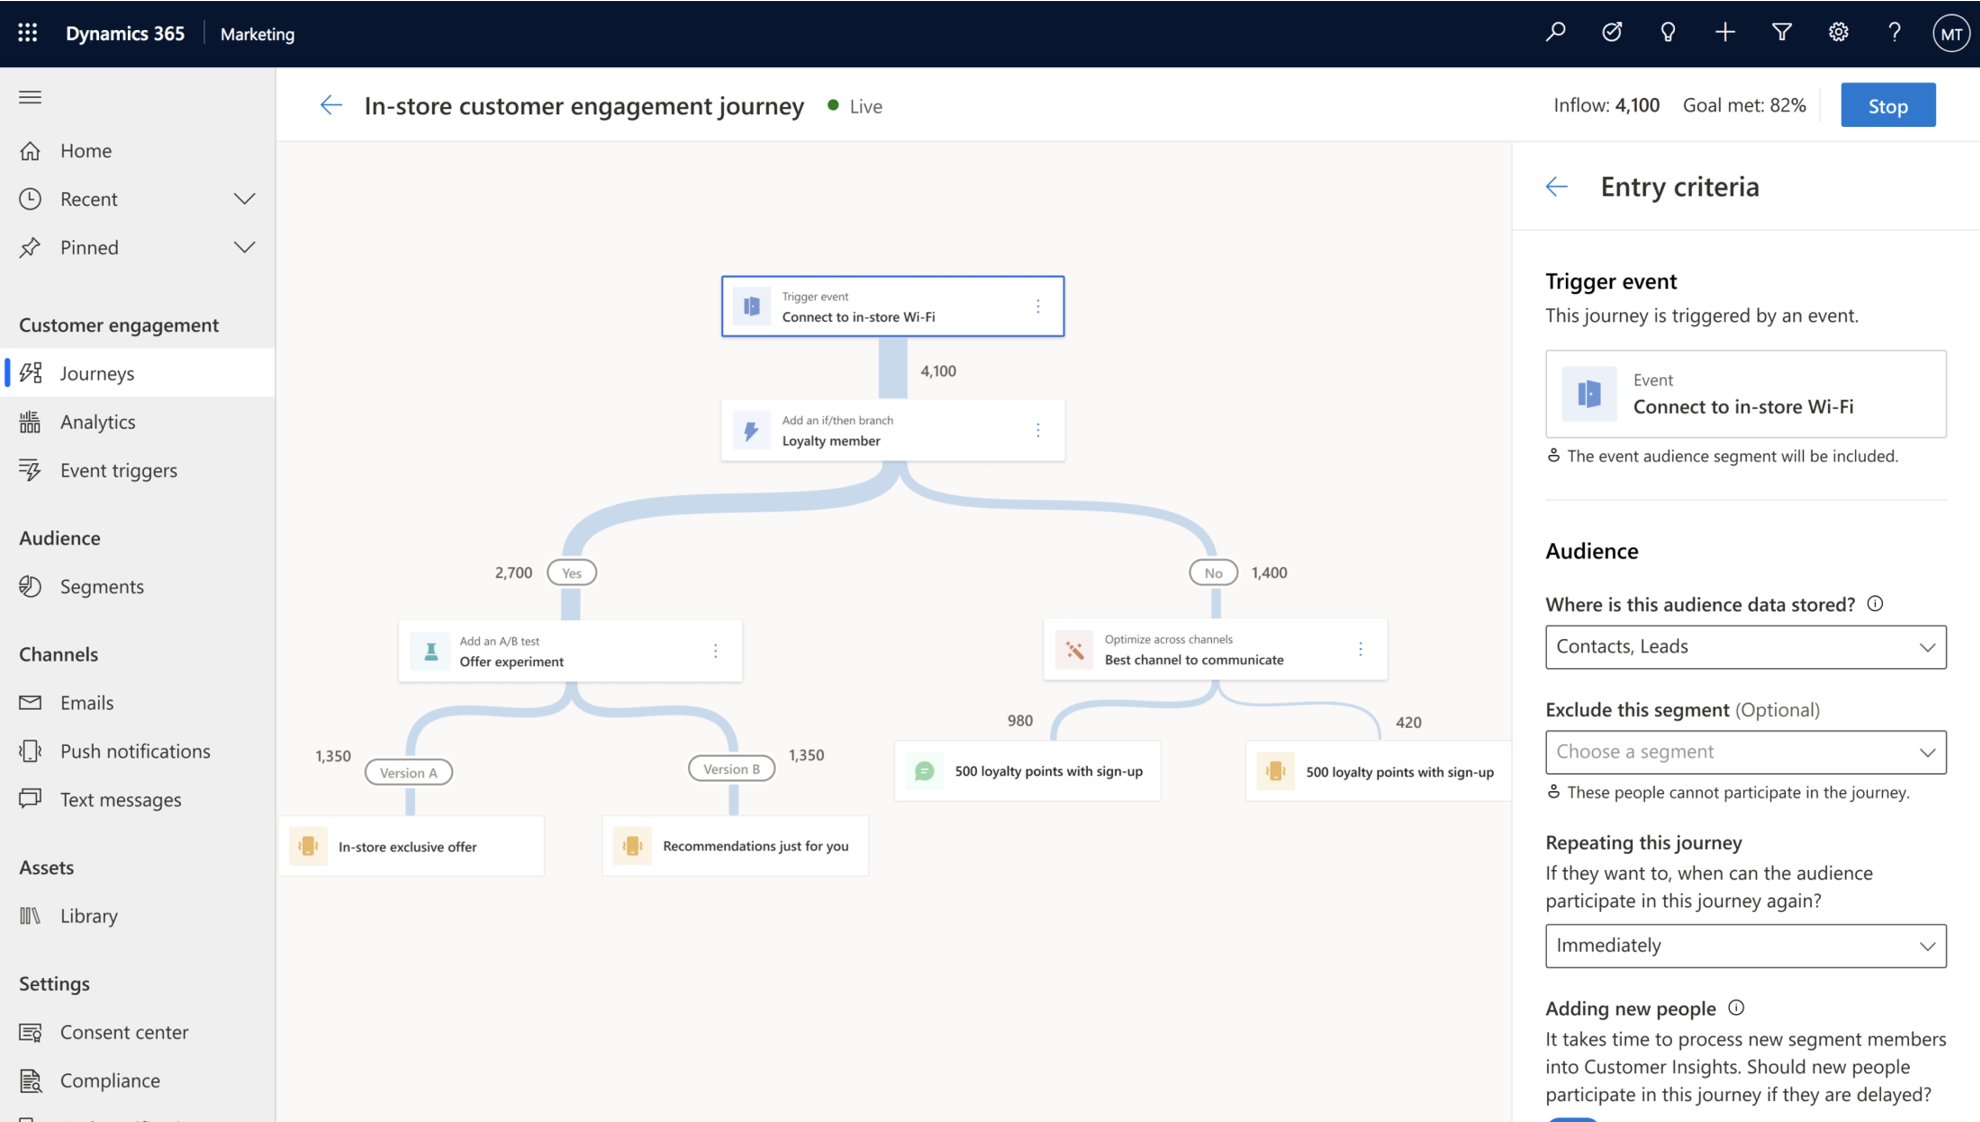
Task: Click the Marketing app name
Action: pyautogui.click(x=257, y=34)
